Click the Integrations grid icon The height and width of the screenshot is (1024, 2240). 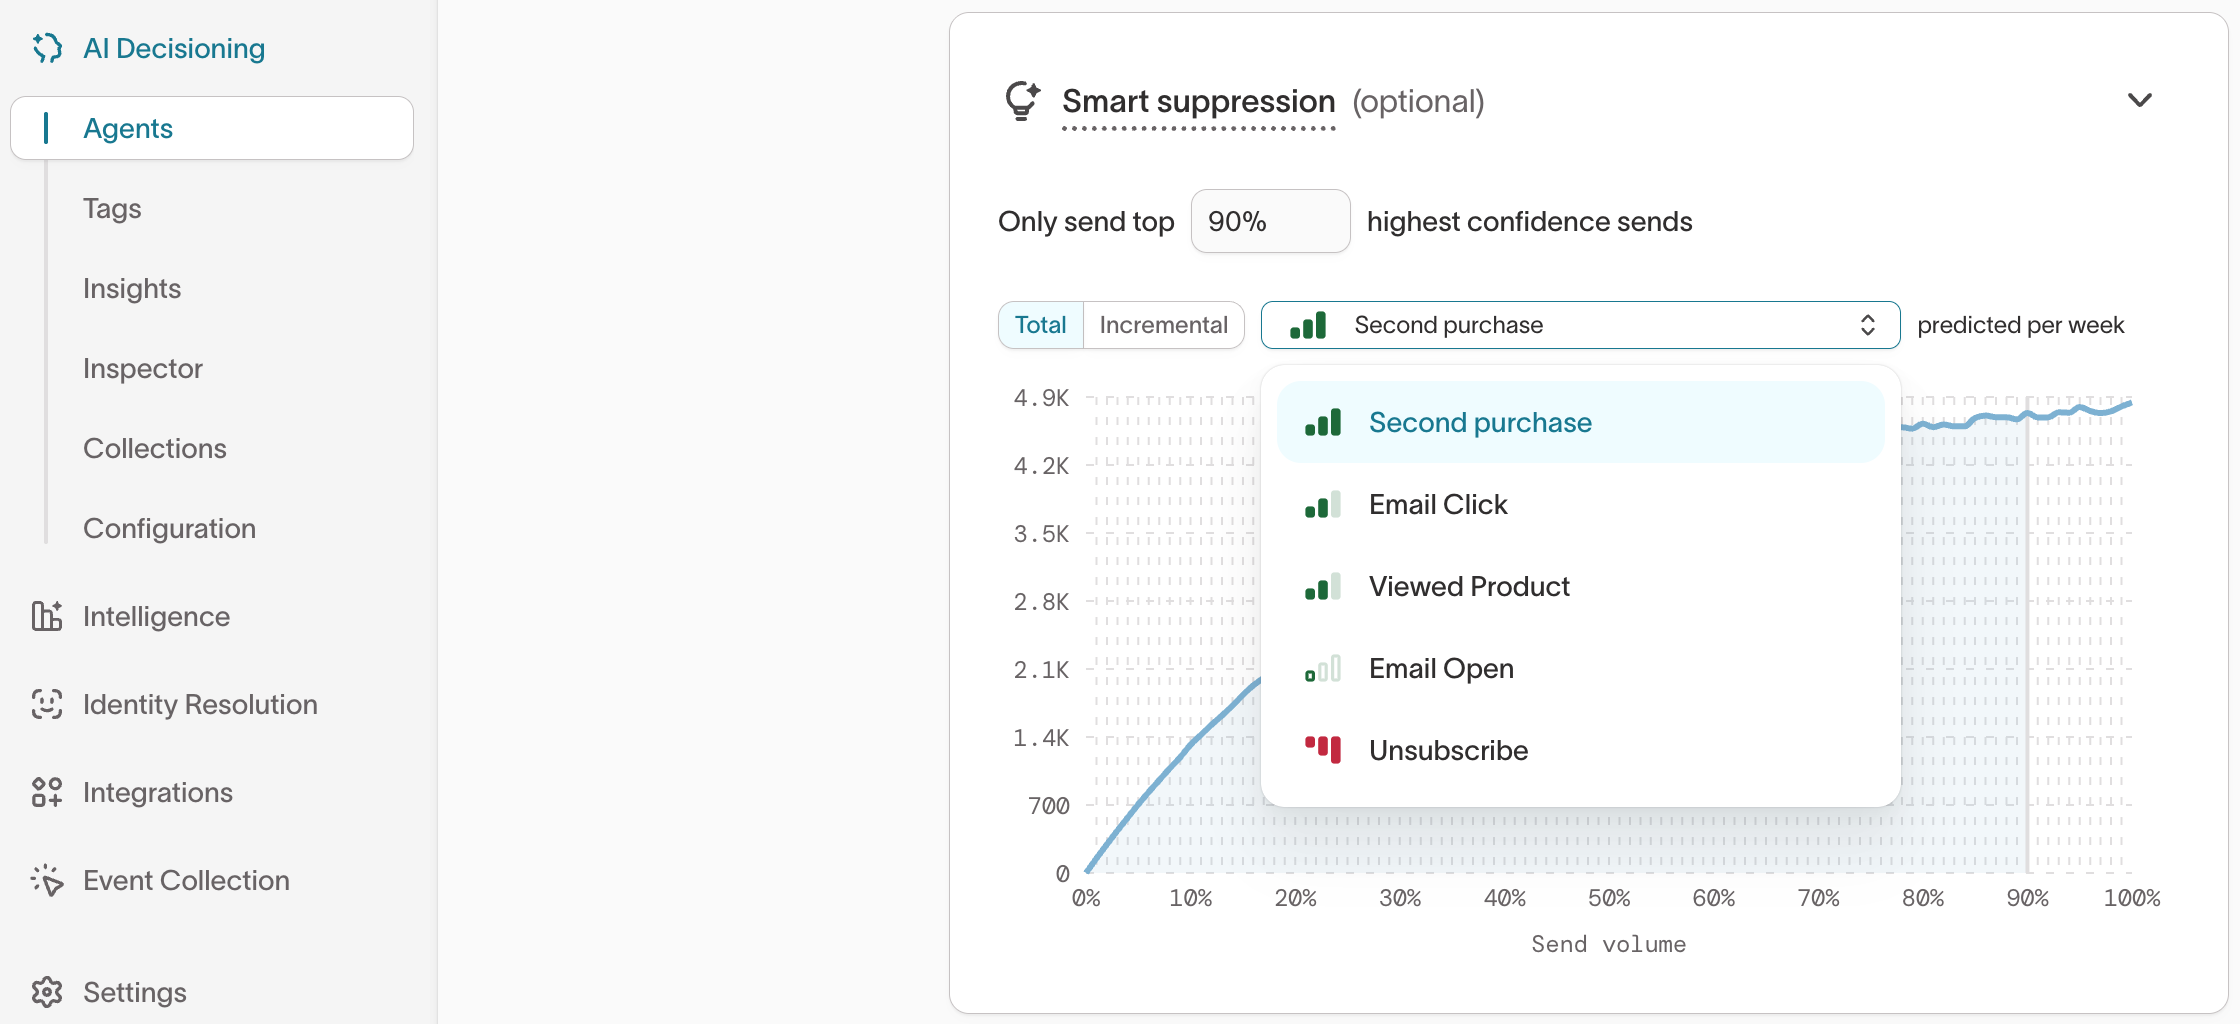[x=47, y=792]
